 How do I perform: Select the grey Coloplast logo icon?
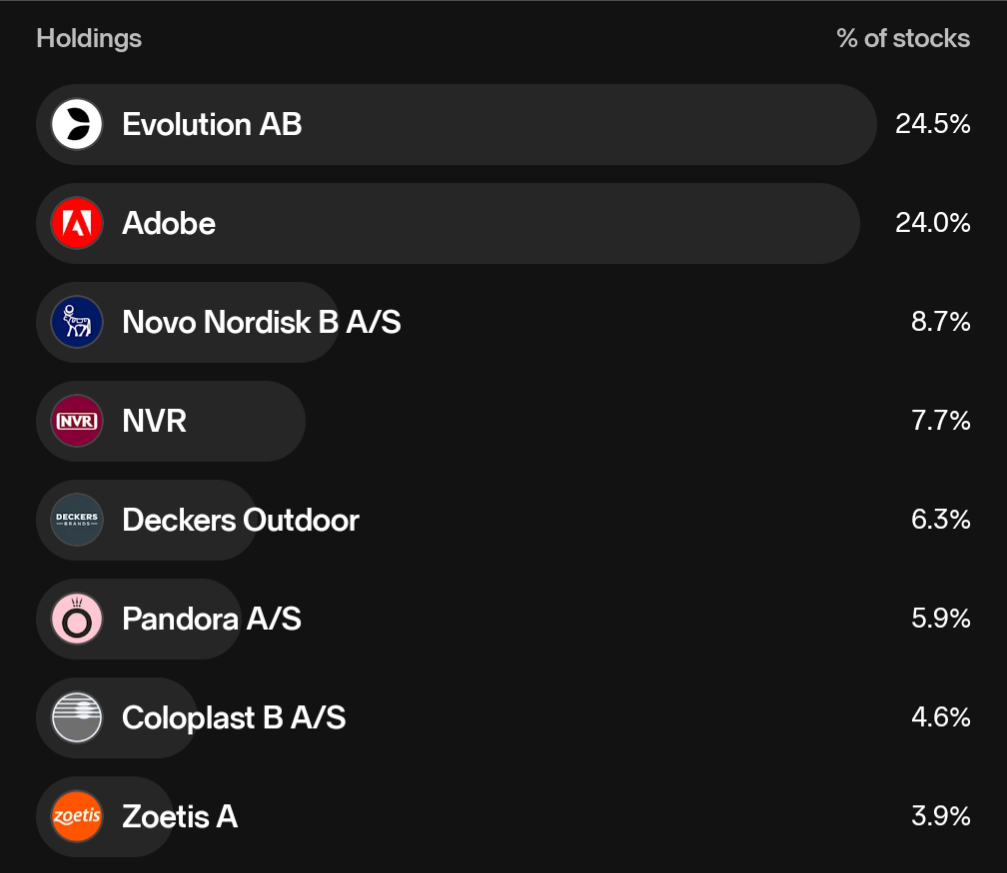click(76, 718)
